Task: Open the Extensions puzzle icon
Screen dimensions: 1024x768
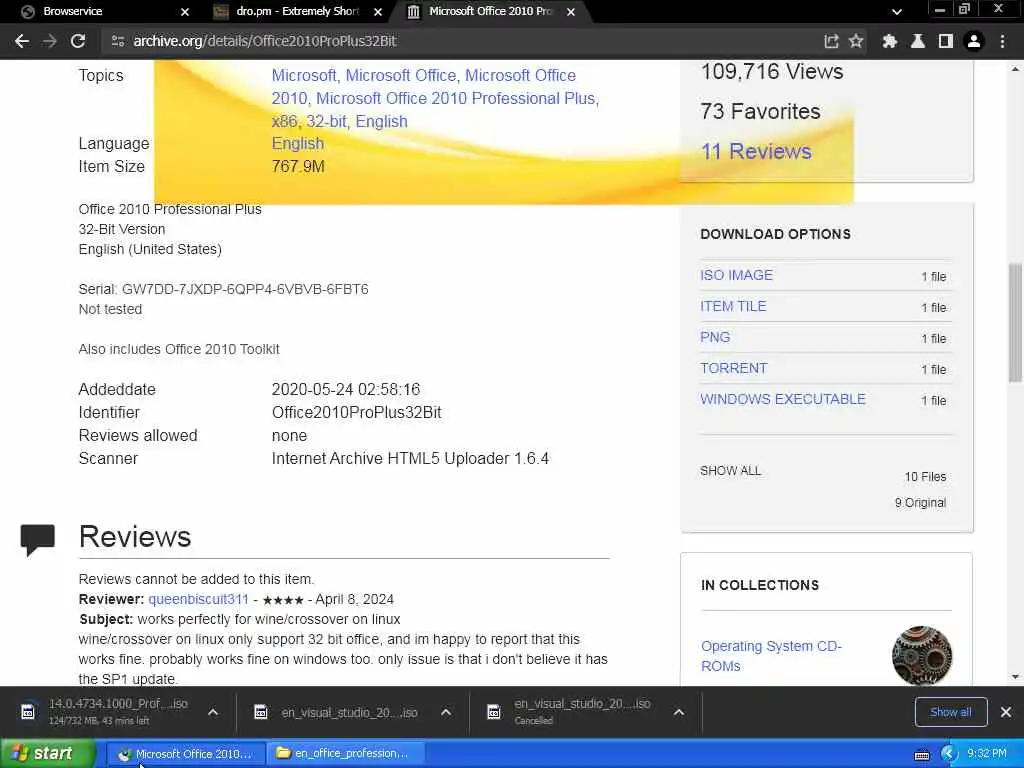Action: pos(889,41)
